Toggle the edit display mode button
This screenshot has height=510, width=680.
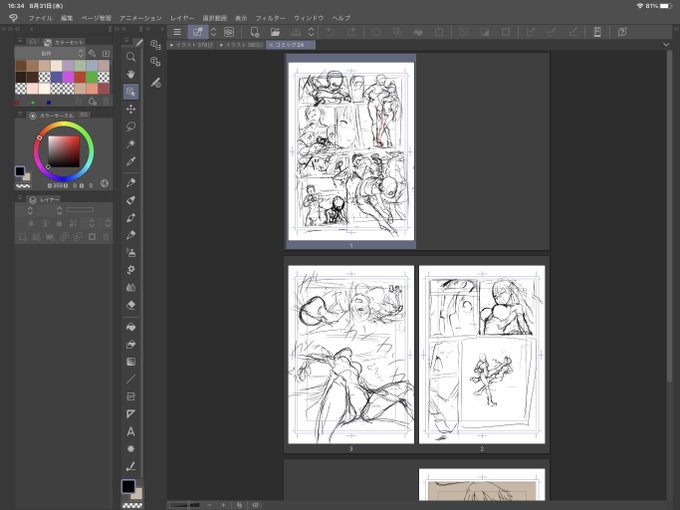tap(198, 32)
